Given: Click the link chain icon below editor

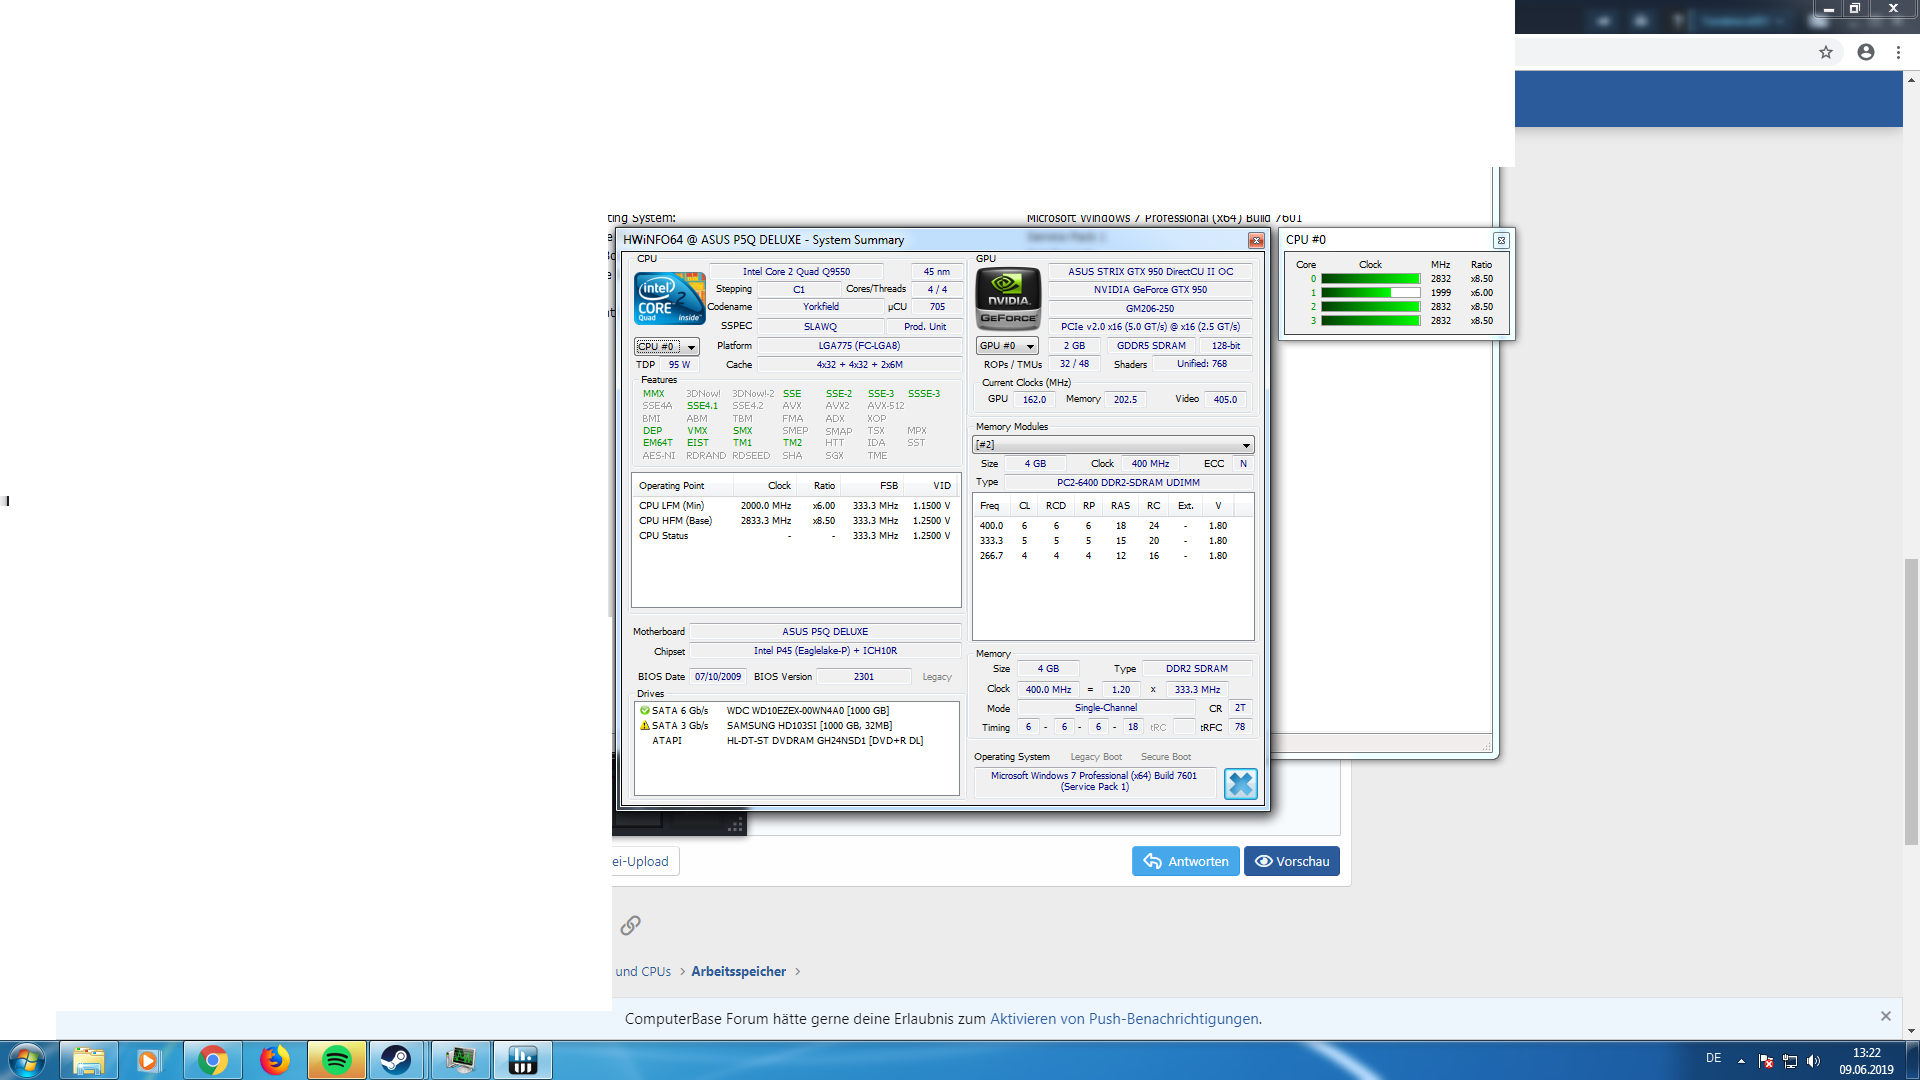Looking at the screenshot, I should [x=630, y=925].
